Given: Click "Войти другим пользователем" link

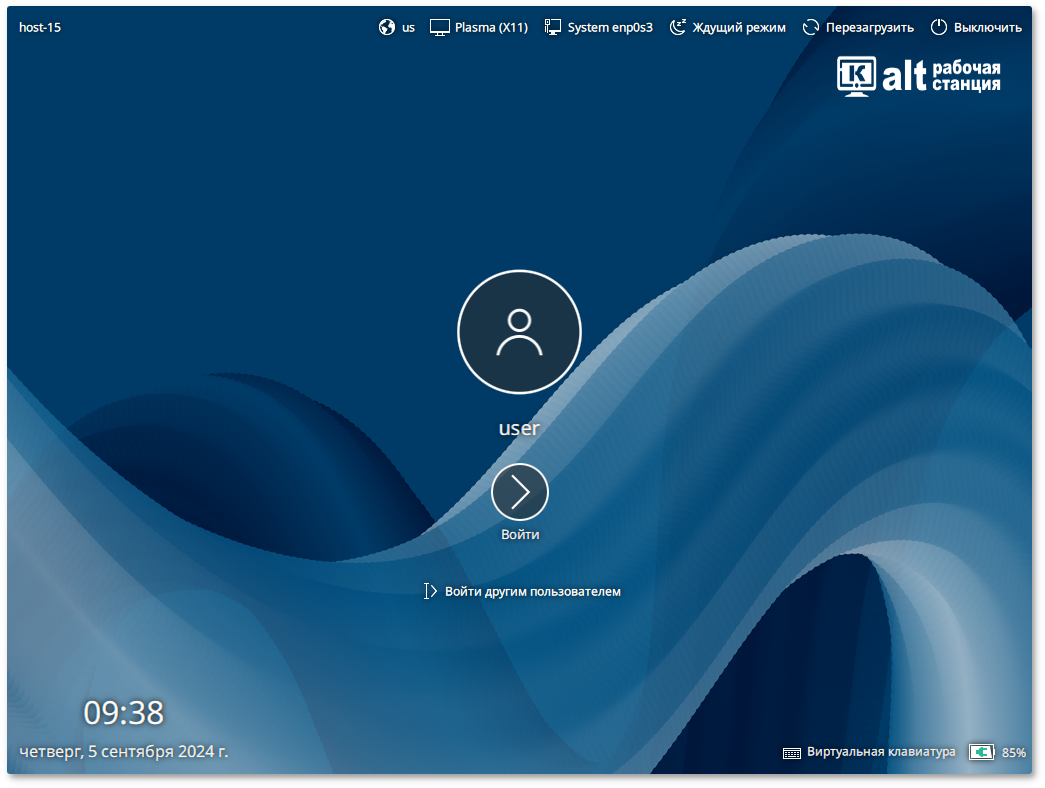Looking at the screenshot, I should pos(532,592).
